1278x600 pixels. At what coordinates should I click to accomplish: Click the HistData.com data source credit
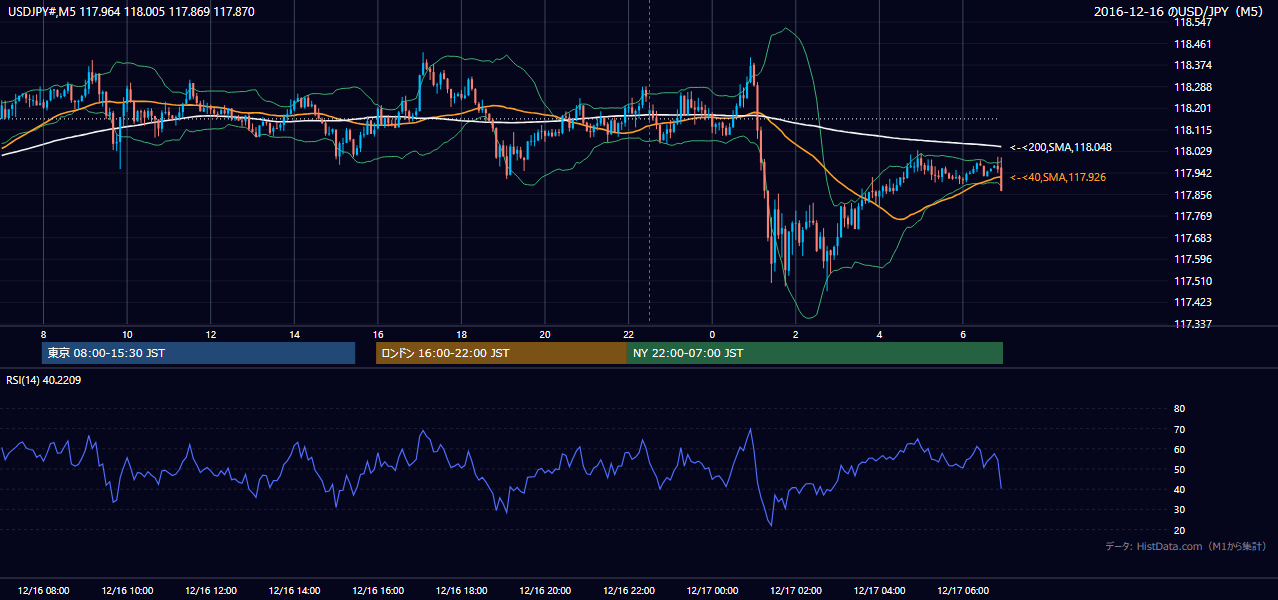[1186, 546]
